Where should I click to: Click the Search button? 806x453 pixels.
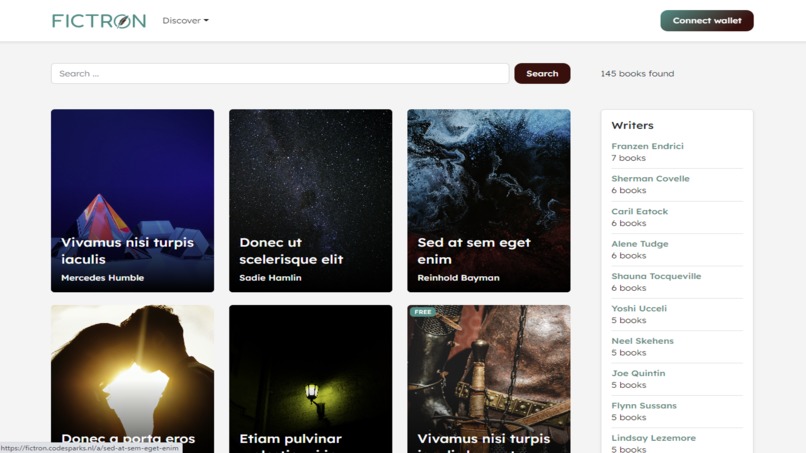(542, 74)
